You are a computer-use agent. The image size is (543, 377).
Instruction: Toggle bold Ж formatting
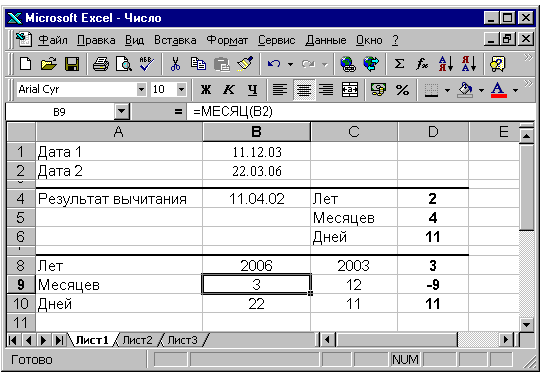tap(206, 90)
